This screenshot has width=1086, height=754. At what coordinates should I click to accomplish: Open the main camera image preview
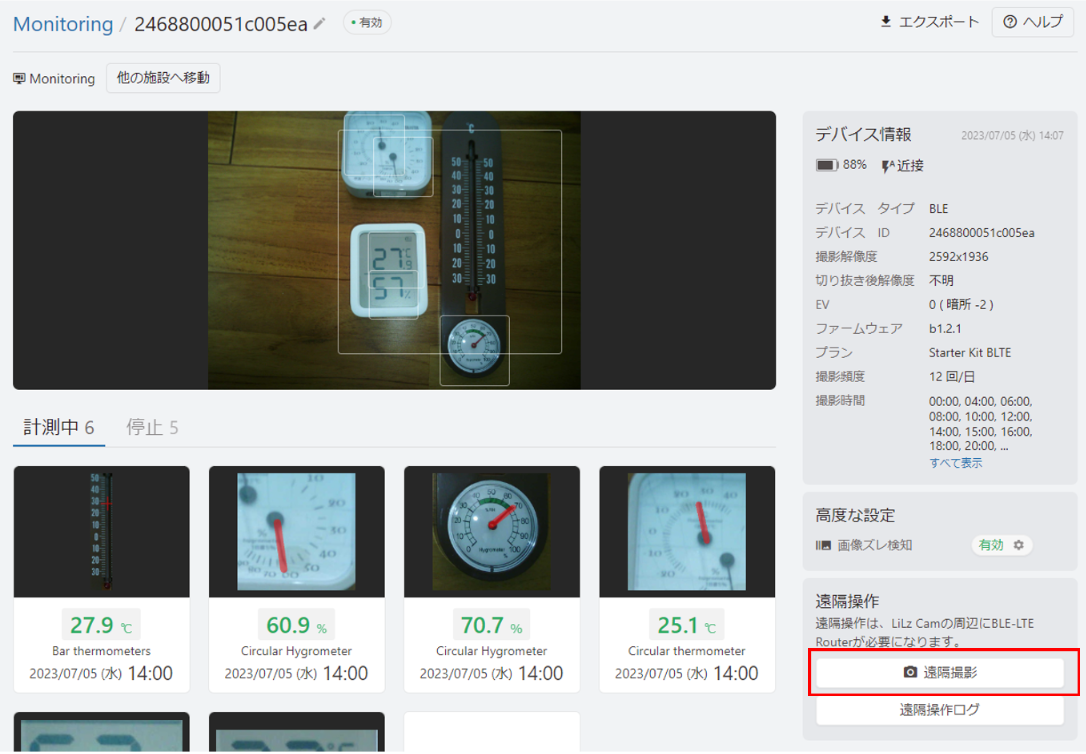[x=394, y=250]
